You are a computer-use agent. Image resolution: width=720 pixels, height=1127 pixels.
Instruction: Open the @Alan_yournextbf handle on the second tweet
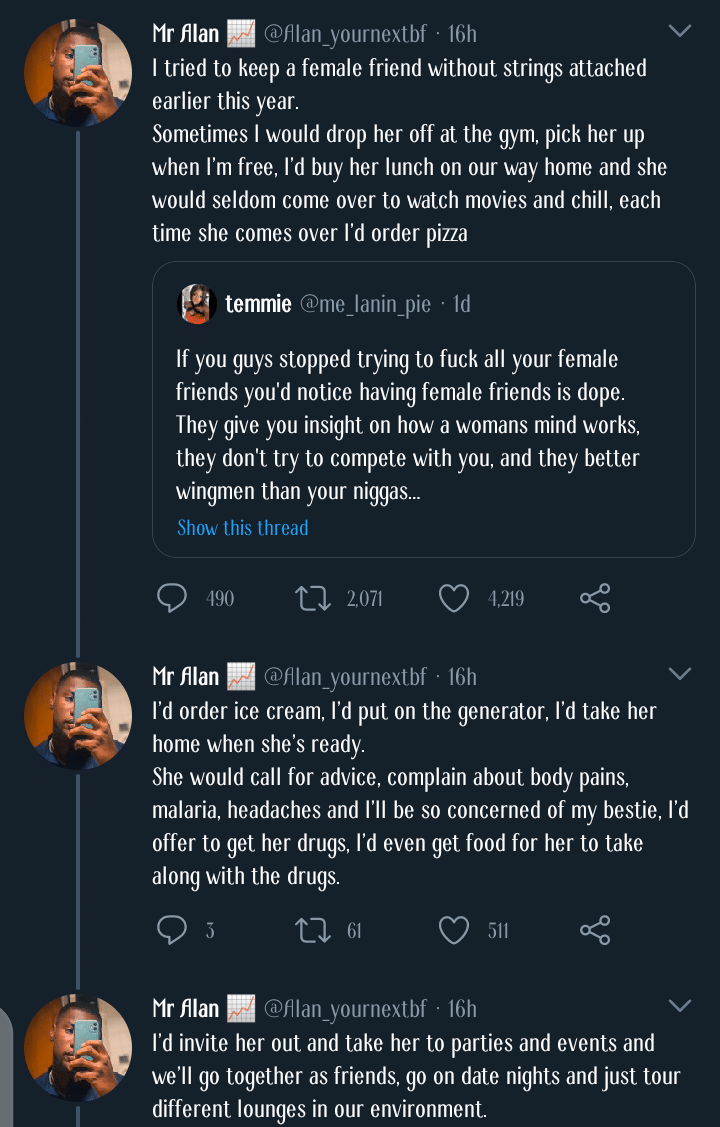tap(345, 677)
